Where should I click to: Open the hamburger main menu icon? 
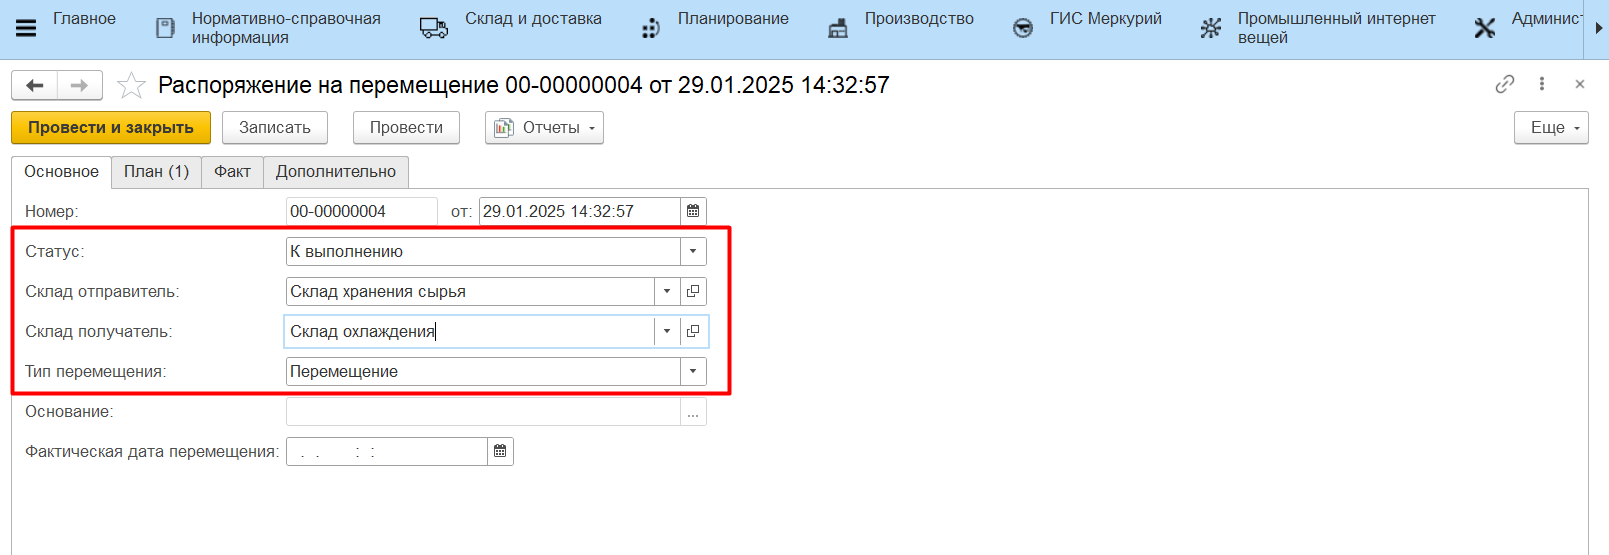(x=26, y=28)
